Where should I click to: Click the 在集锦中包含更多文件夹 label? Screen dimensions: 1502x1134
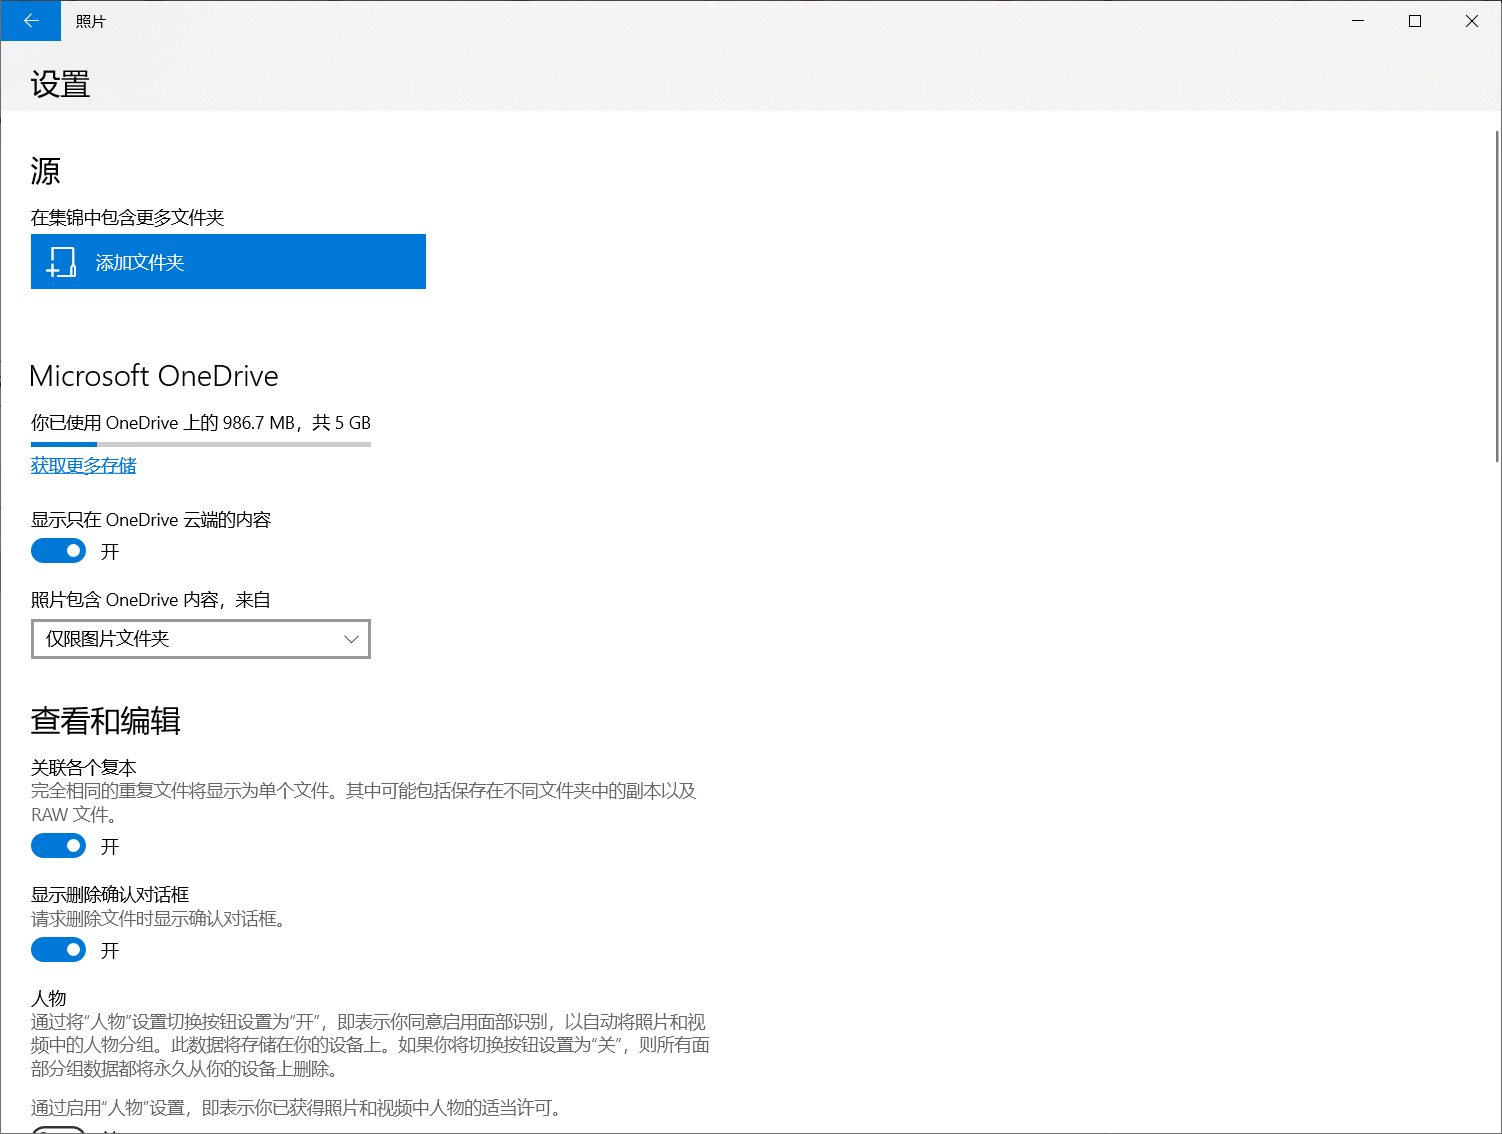(x=128, y=217)
